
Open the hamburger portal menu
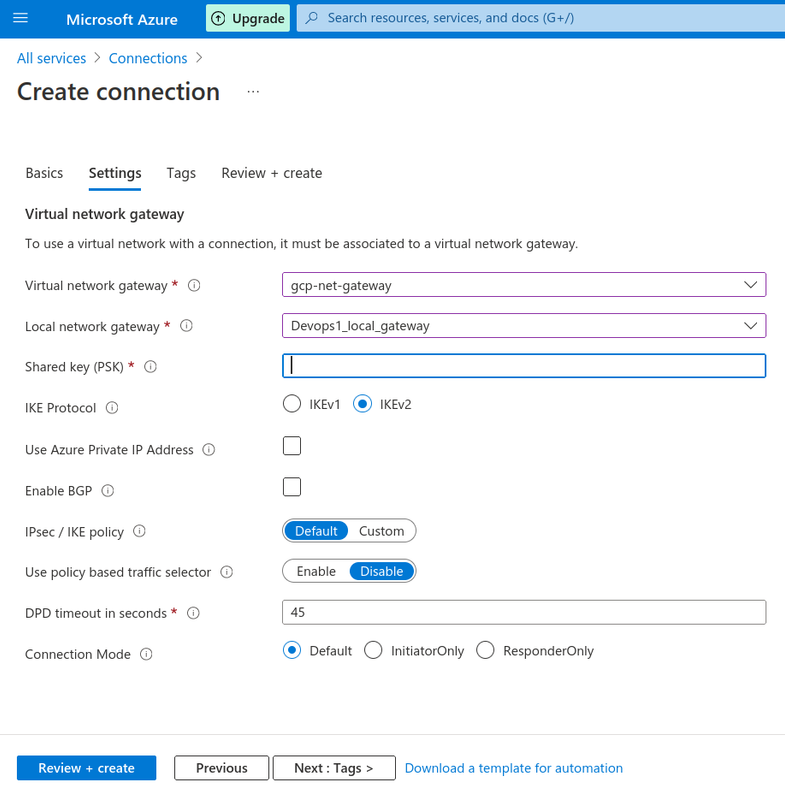click(20, 18)
